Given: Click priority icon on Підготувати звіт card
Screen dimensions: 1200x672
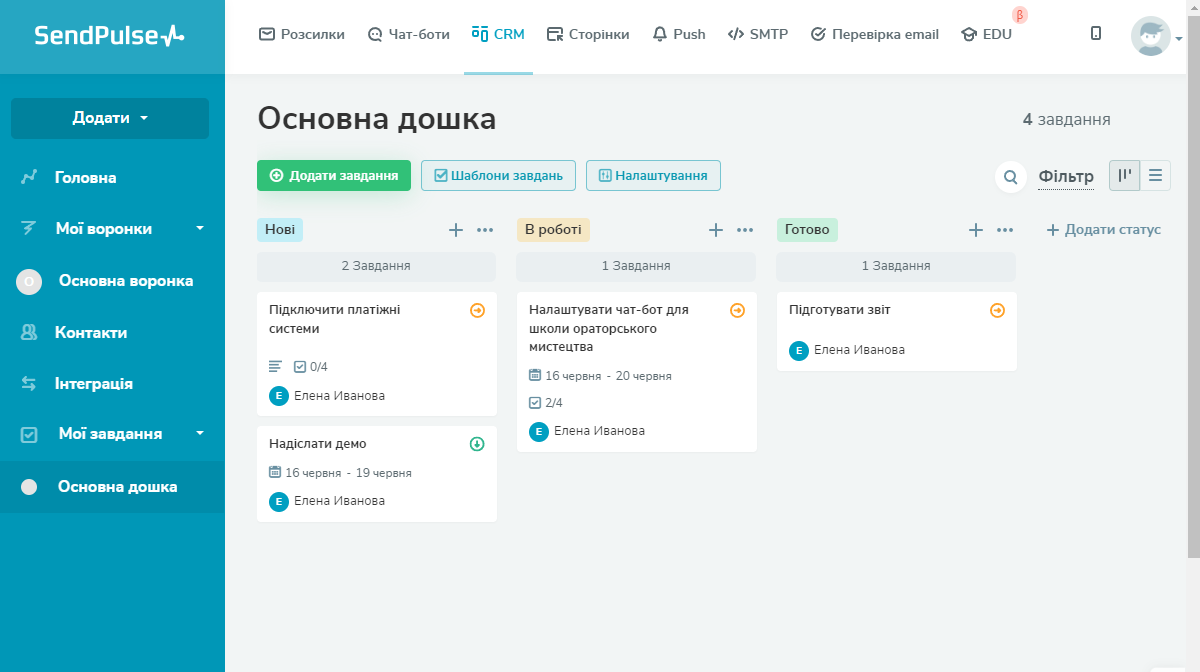Looking at the screenshot, I should click(997, 311).
